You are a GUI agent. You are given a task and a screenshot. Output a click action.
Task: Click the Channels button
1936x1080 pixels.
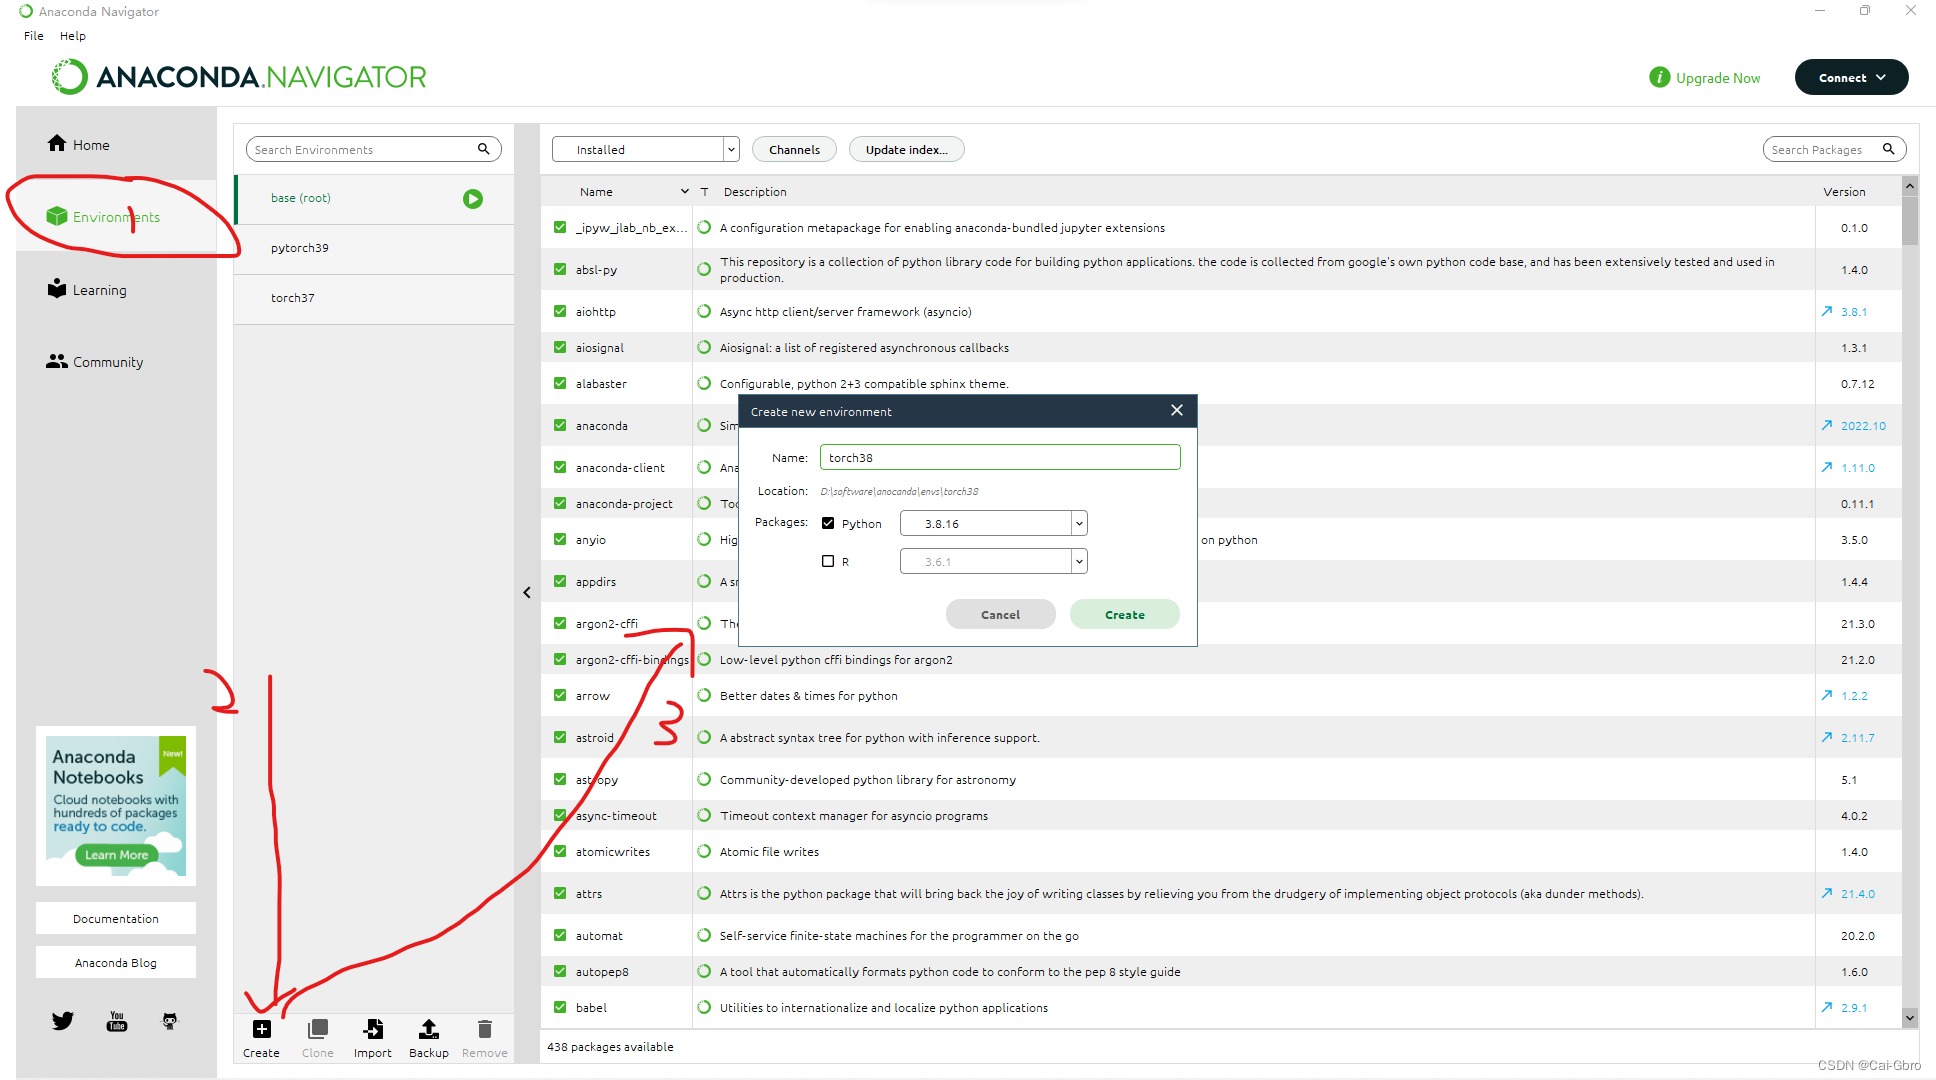click(794, 149)
